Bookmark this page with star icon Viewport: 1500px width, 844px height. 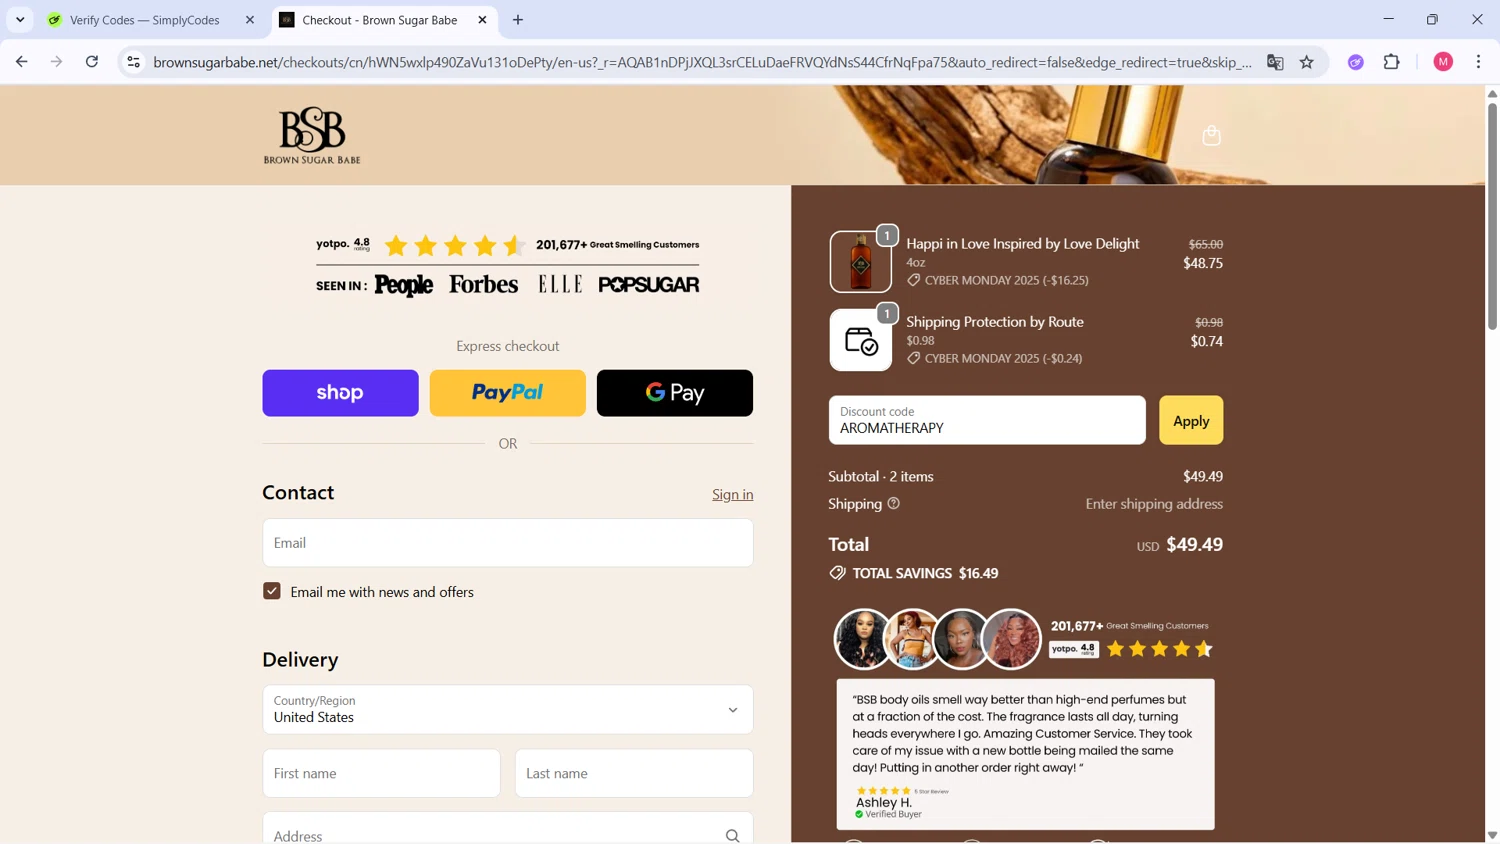[x=1307, y=62]
